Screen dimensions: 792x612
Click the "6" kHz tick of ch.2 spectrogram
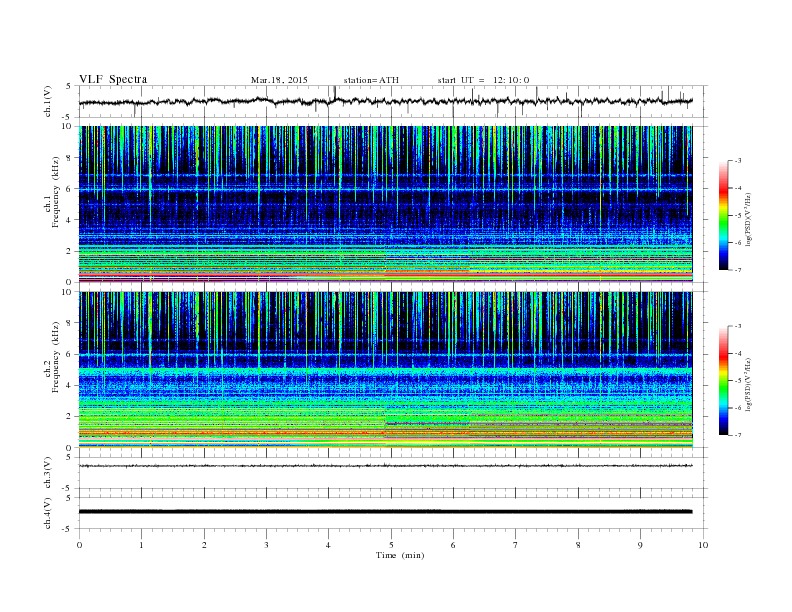70,354
